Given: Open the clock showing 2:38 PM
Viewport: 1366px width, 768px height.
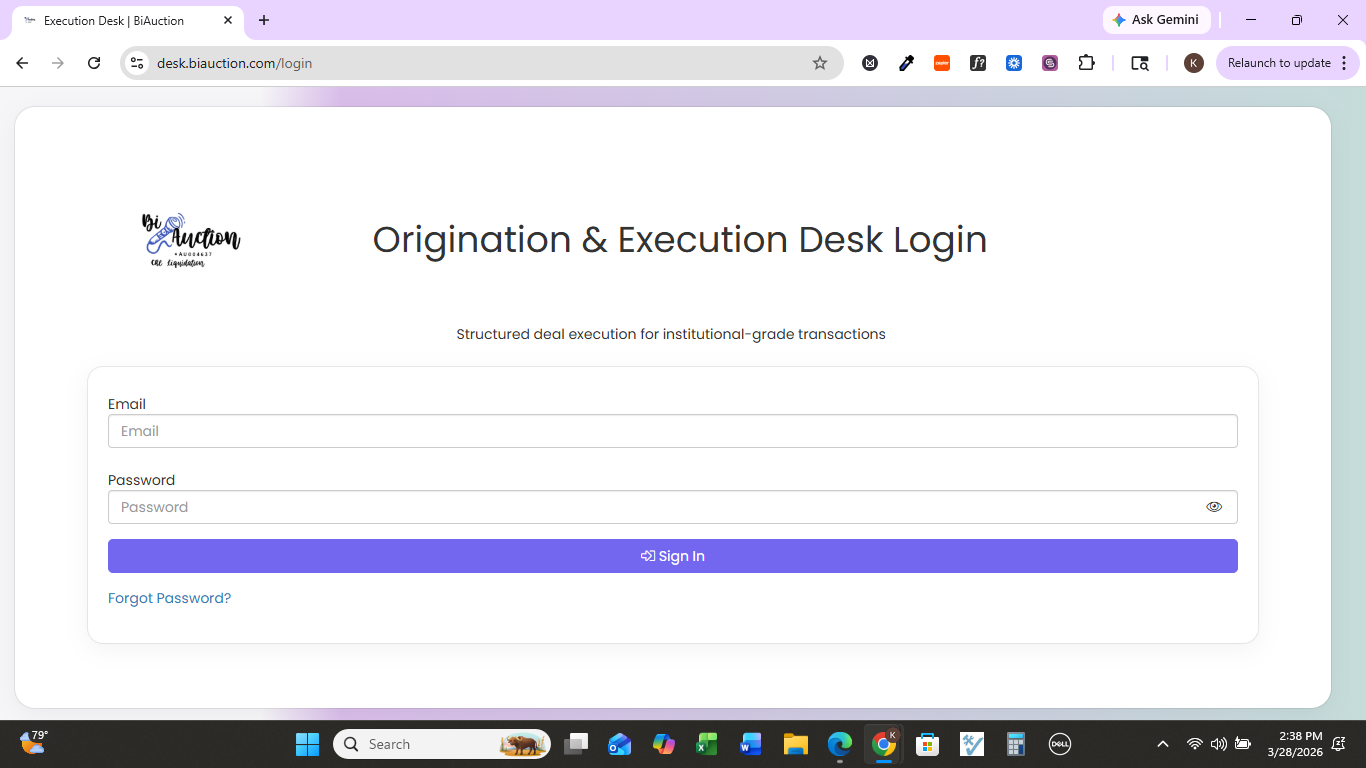Looking at the screenshot, I should point(1295,744).
